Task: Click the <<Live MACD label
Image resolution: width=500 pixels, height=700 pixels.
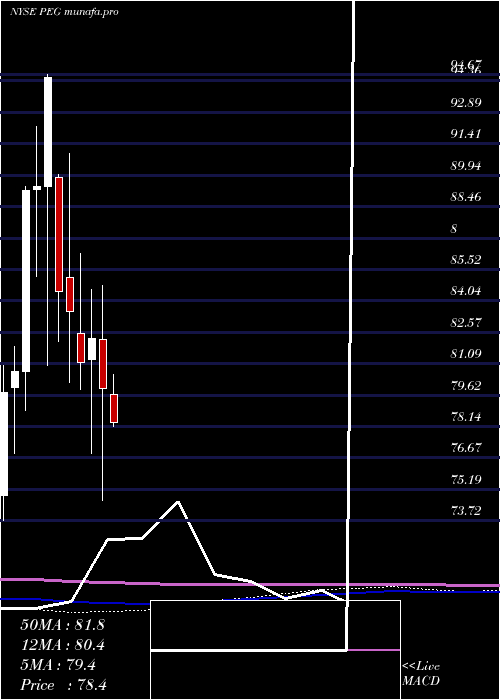Action: [x=421, y=674]
